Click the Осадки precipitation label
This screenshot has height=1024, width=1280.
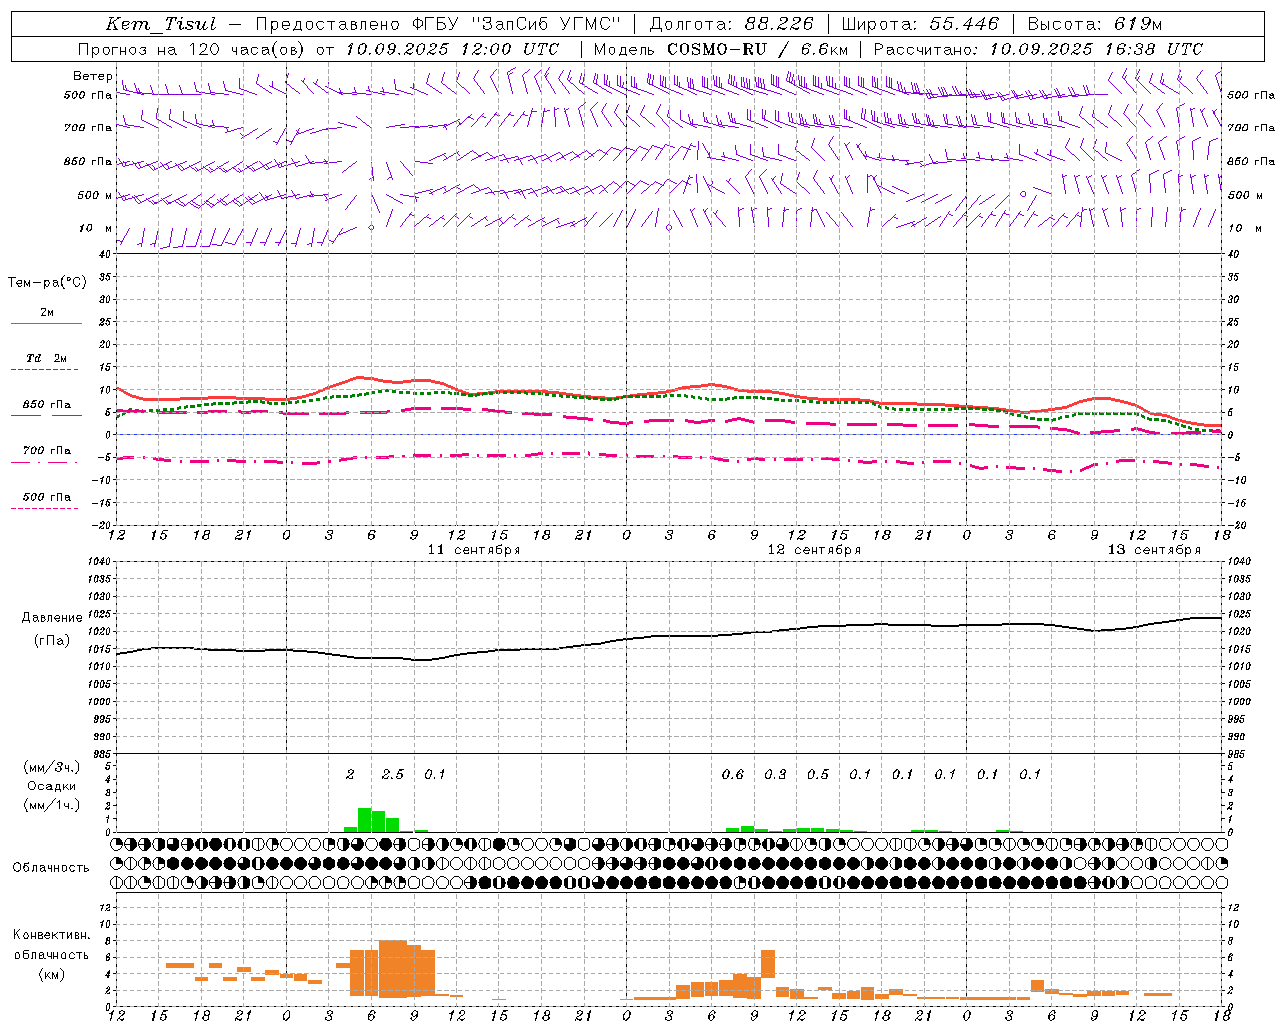click(52, 786)
